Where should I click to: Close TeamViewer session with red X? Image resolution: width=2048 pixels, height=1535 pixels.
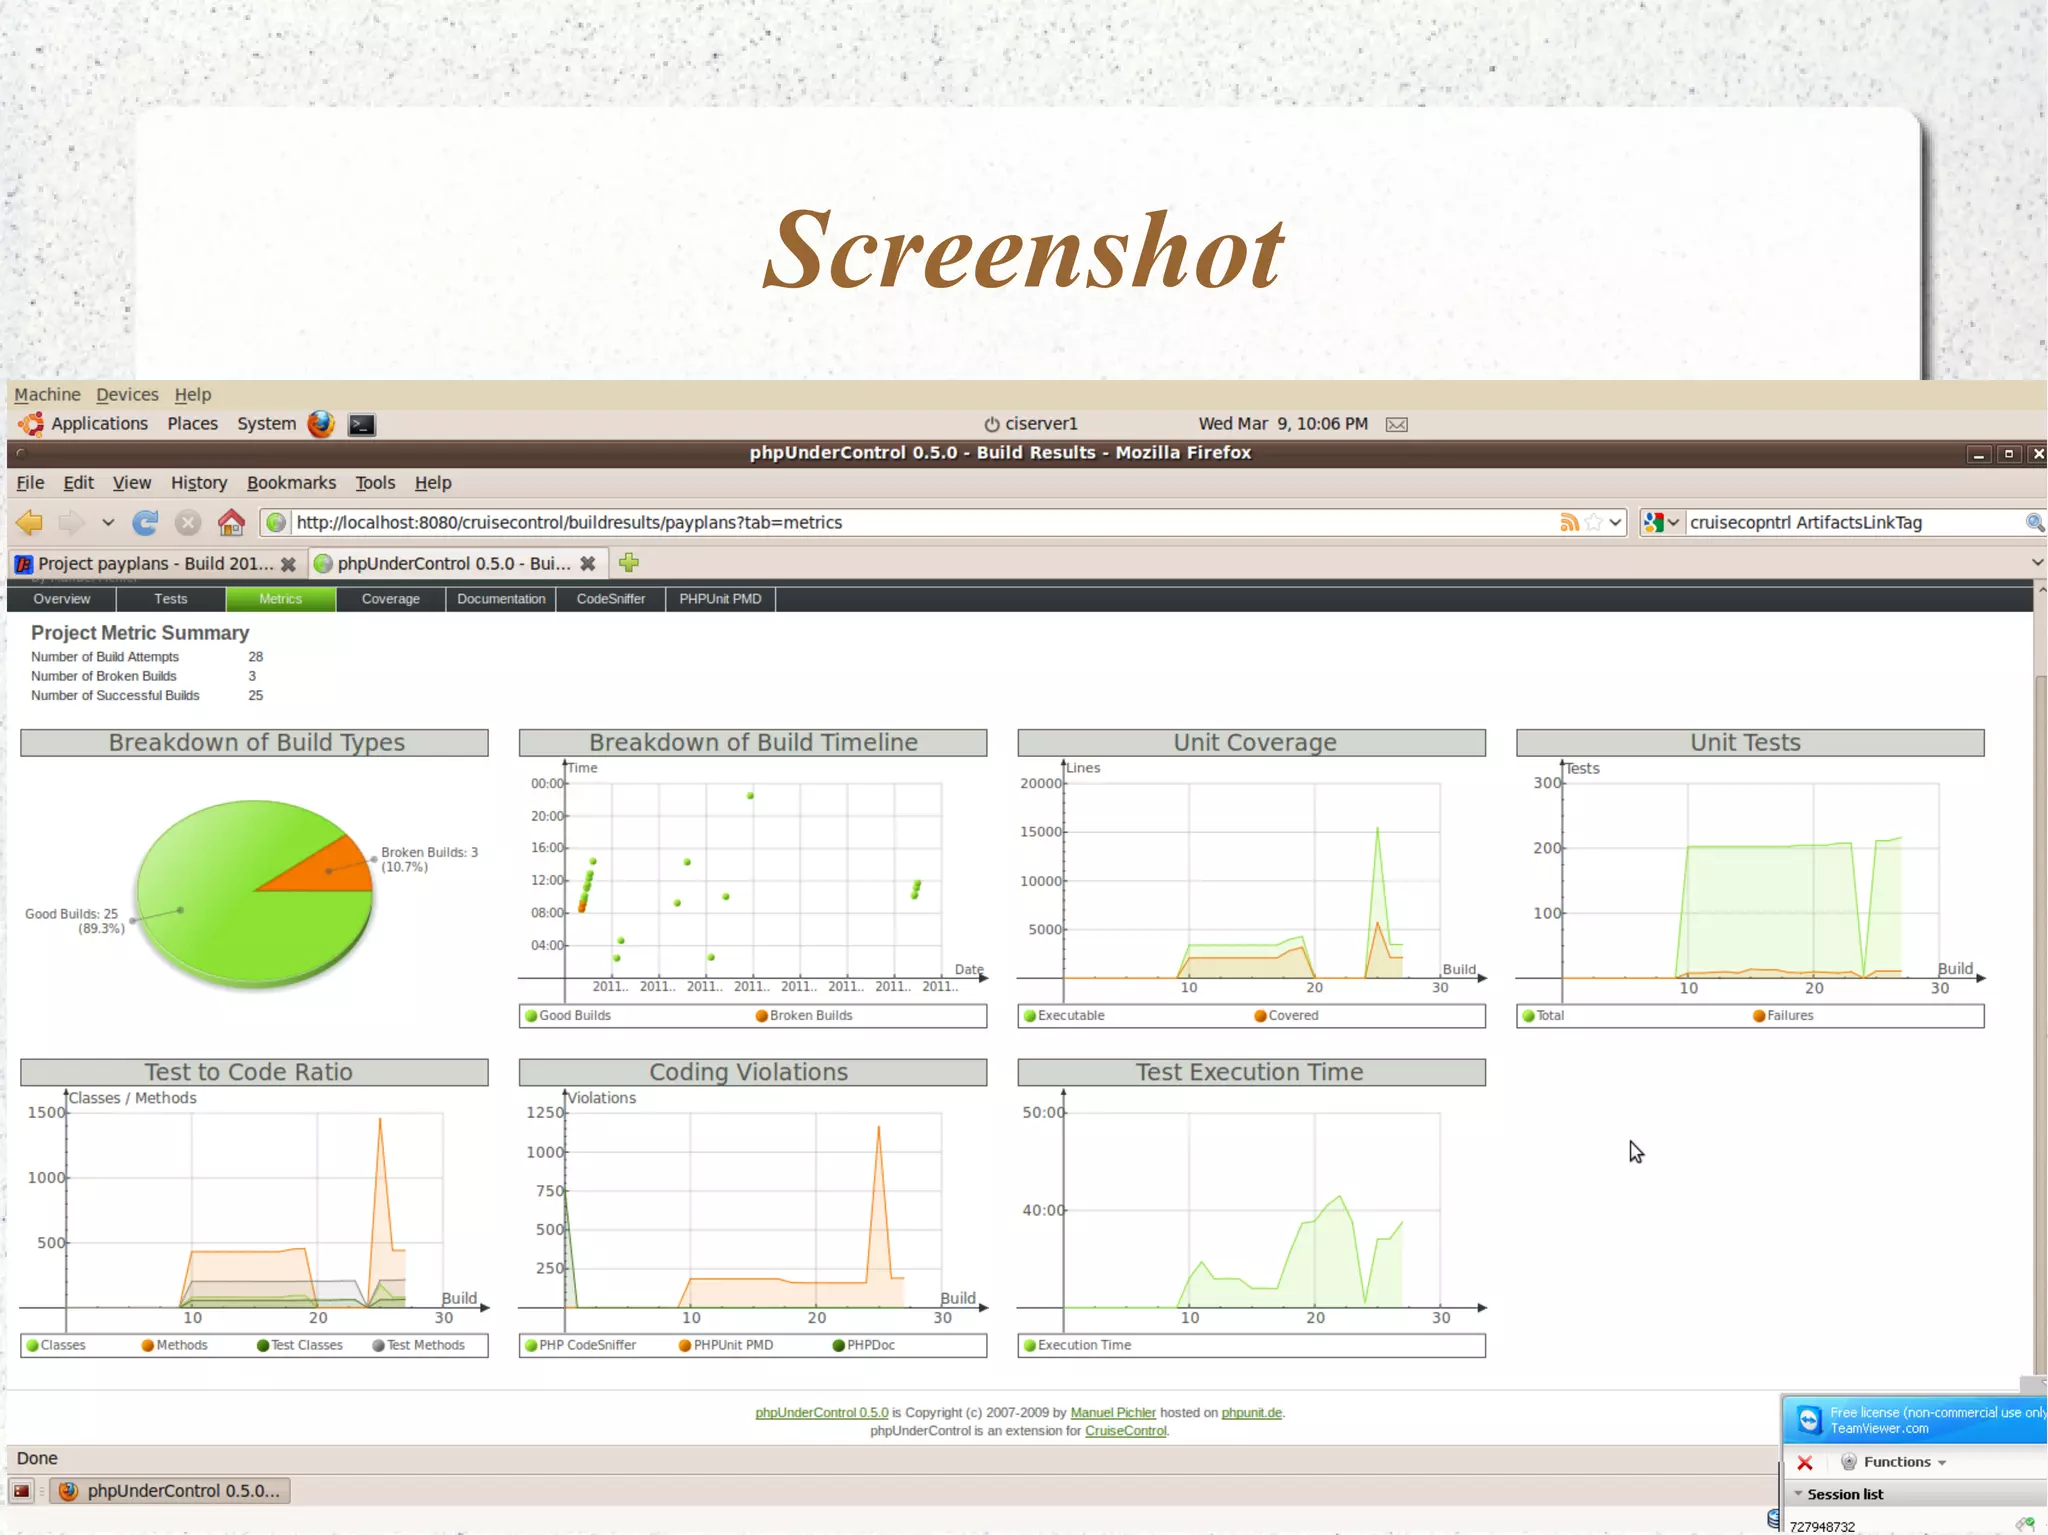1805,1462
